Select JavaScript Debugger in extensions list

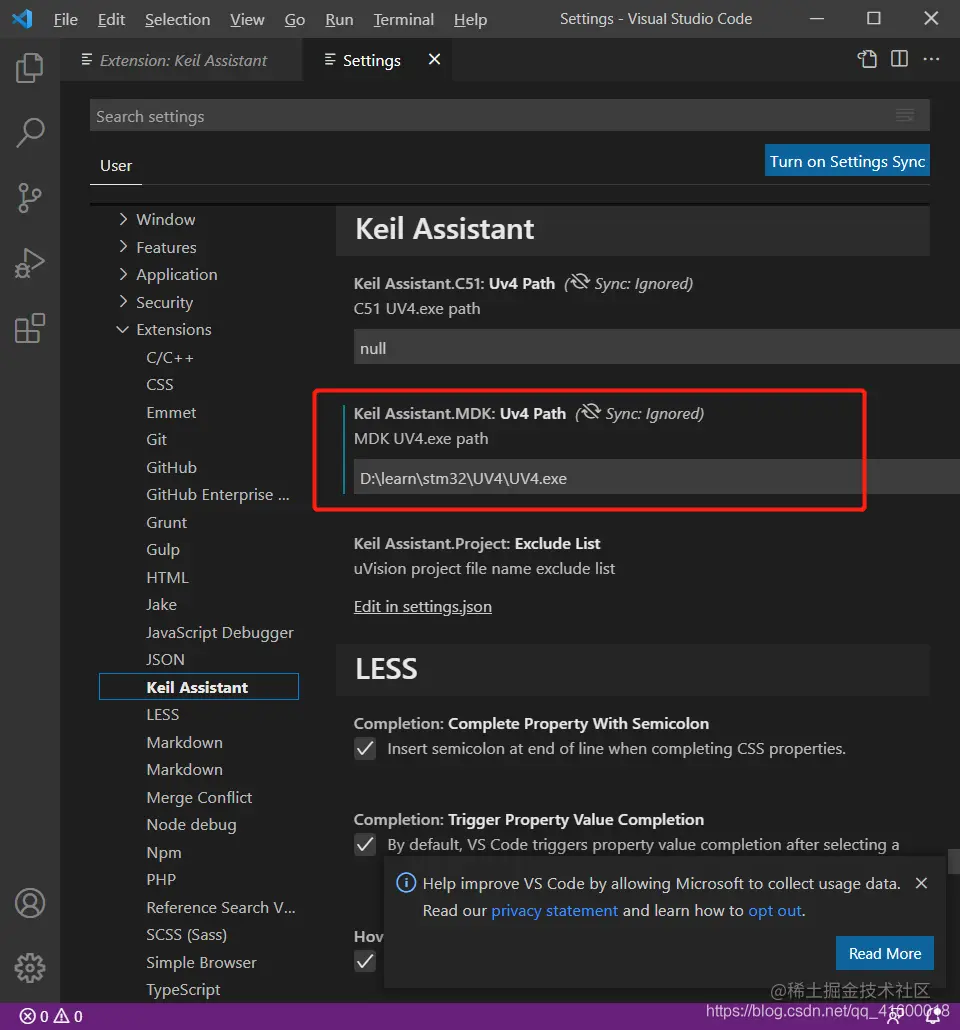click(219, 633)
